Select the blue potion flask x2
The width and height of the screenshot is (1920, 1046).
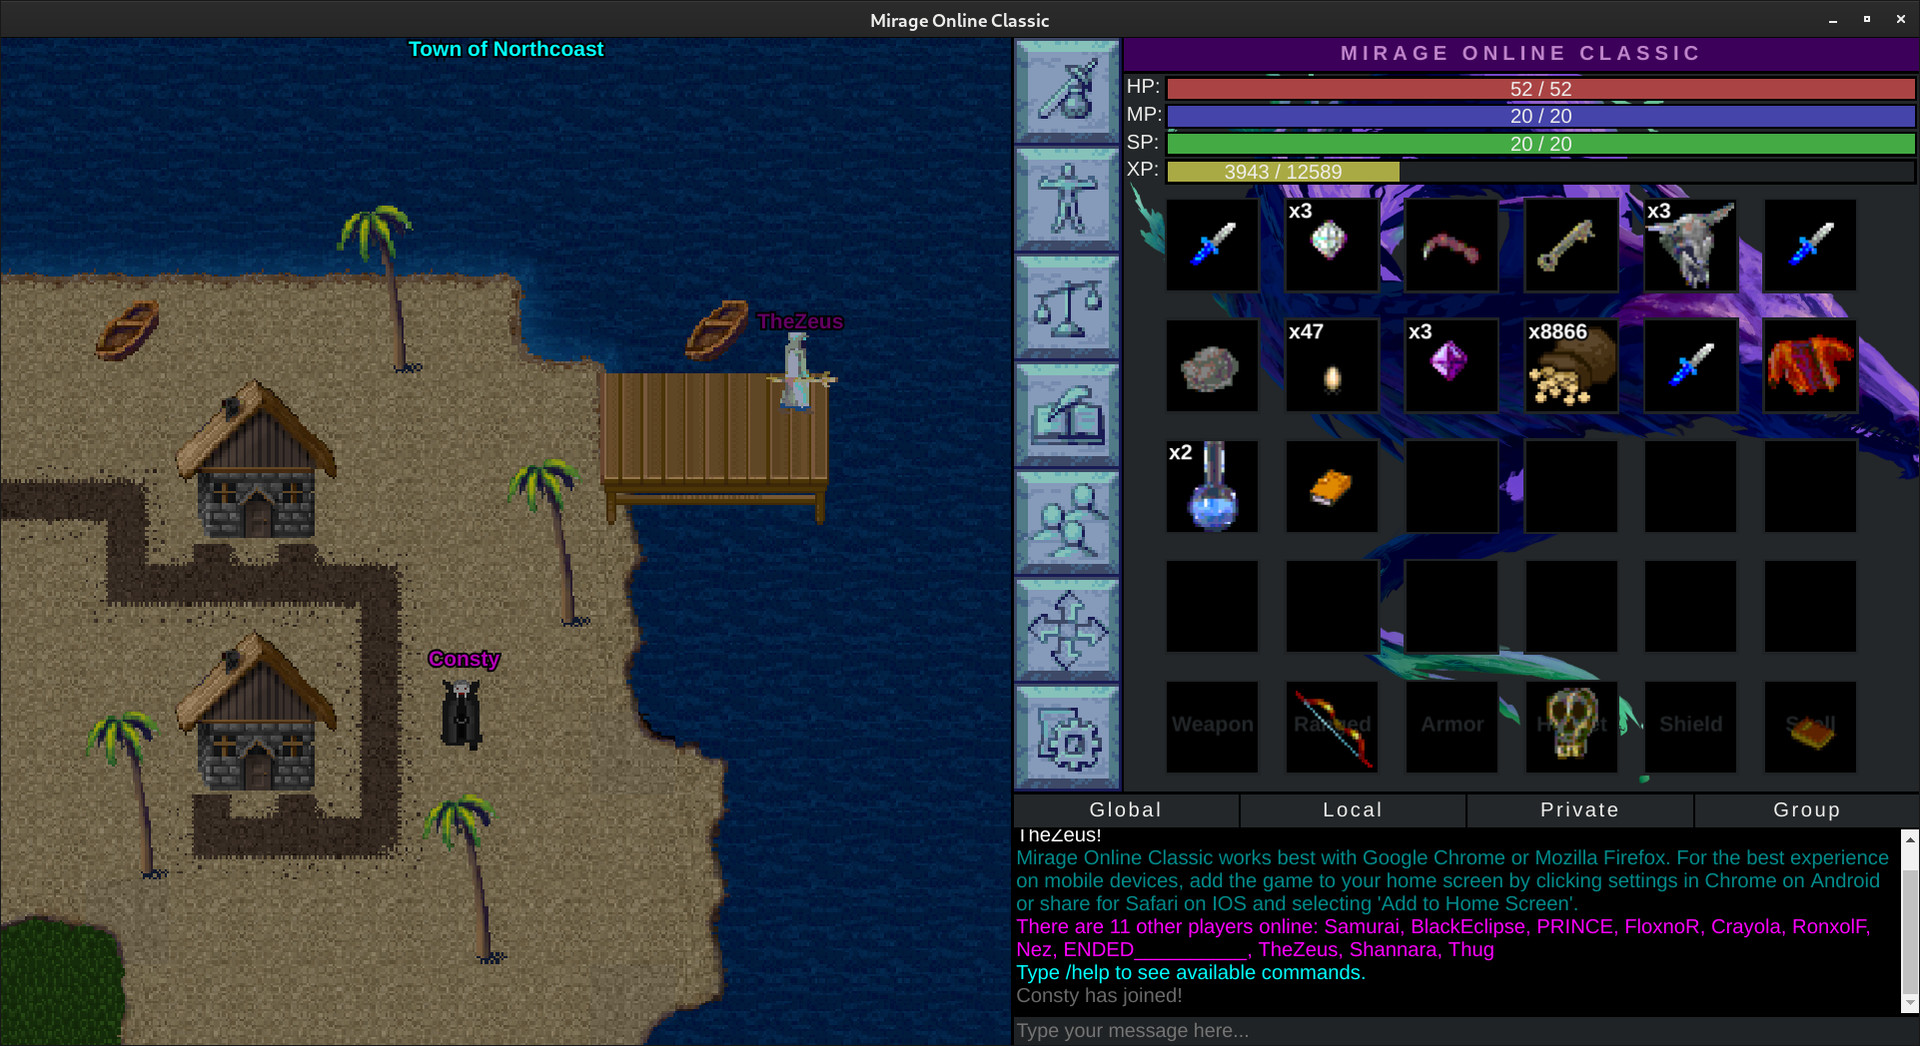coord(1212,487)
